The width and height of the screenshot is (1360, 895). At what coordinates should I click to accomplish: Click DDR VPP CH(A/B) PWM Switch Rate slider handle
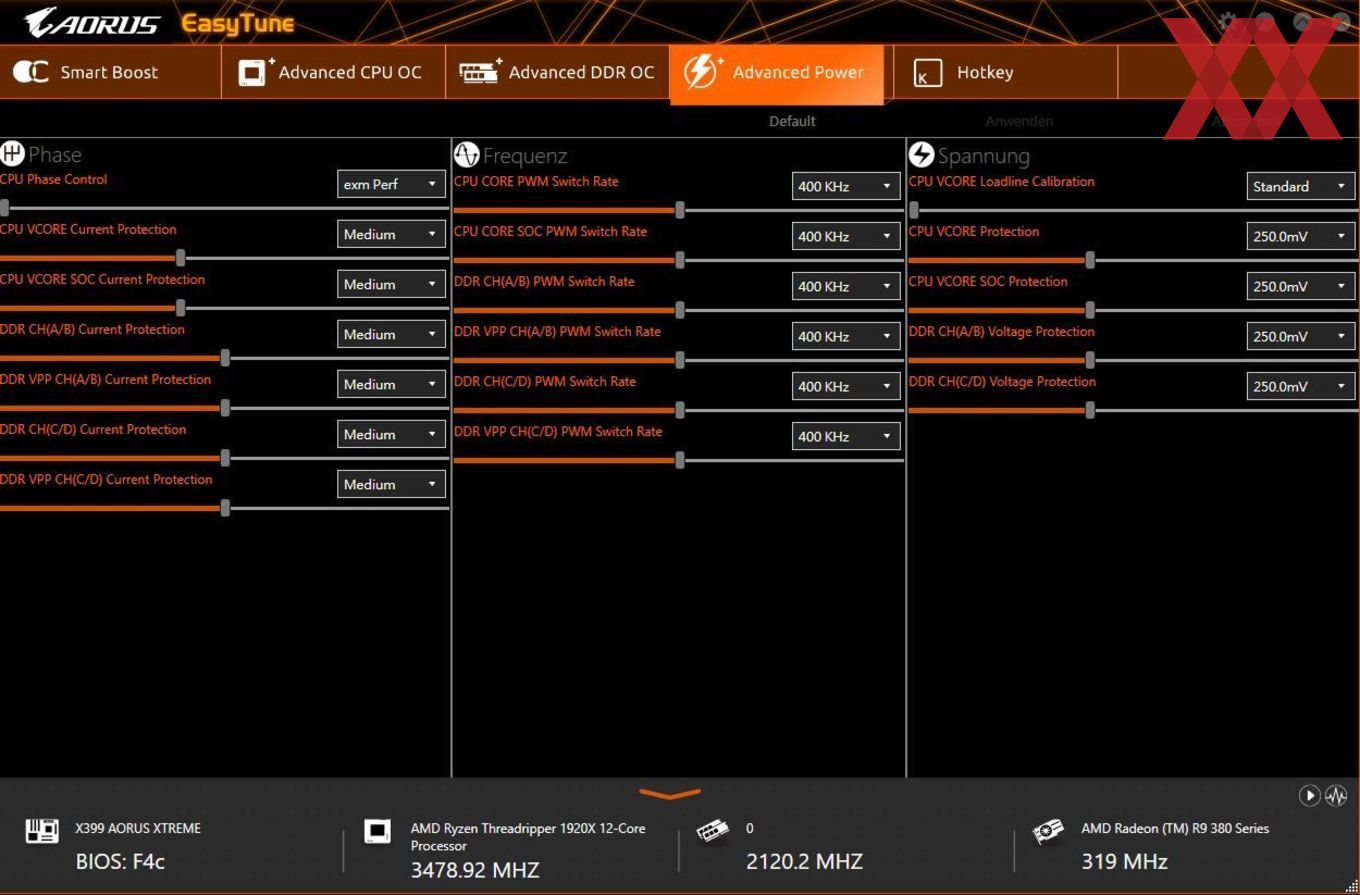680,360
